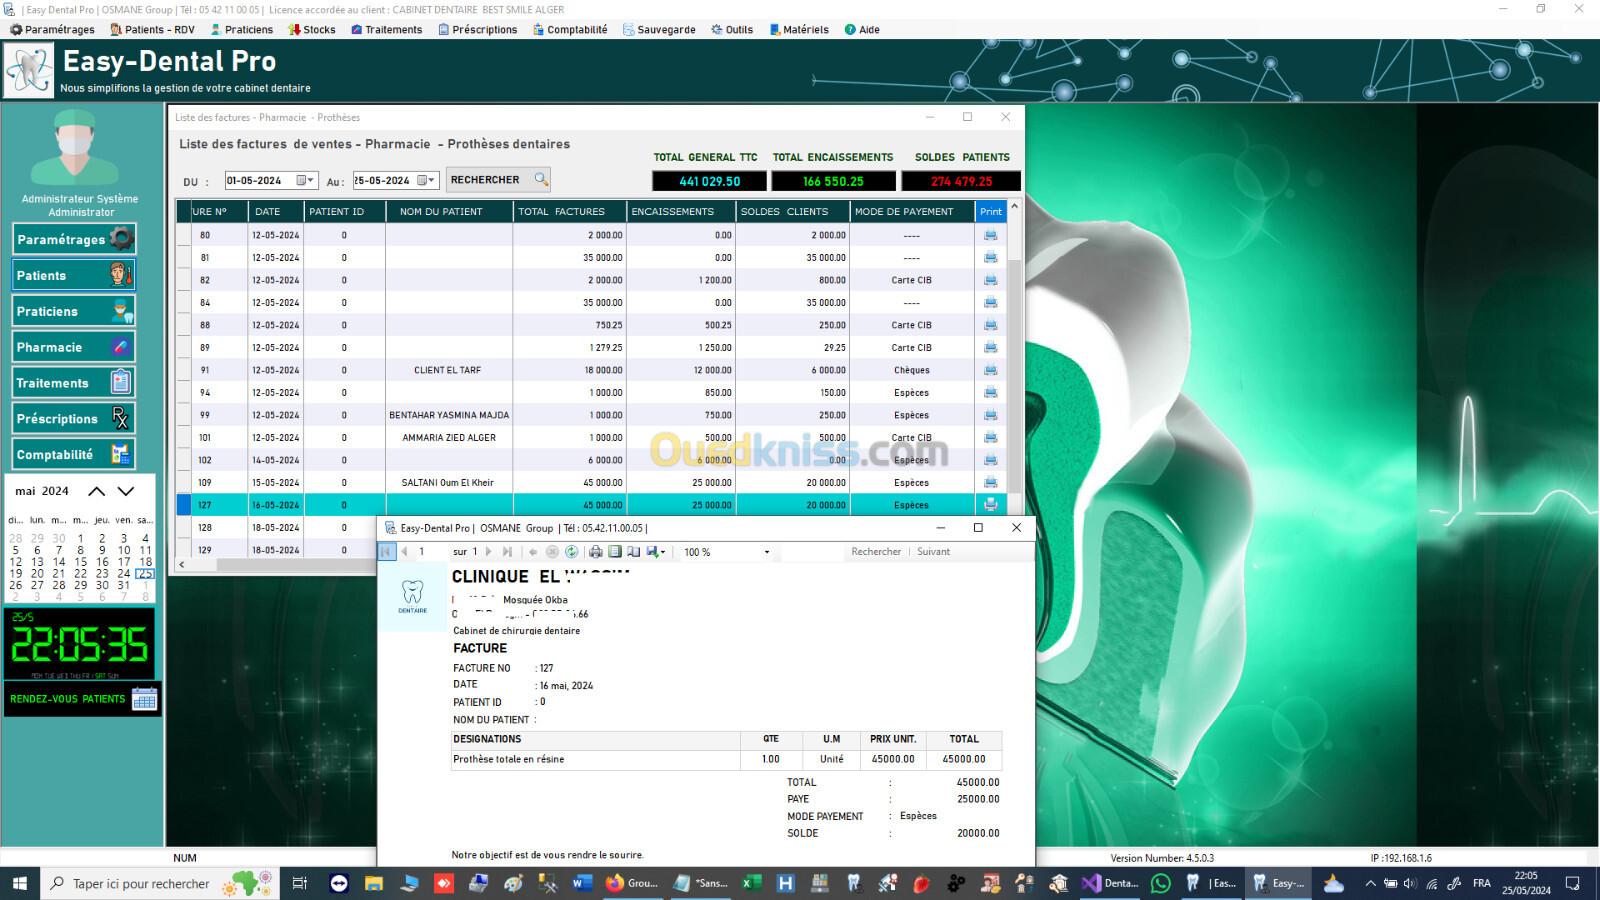Click the Suivant link in report viewer

933,552
